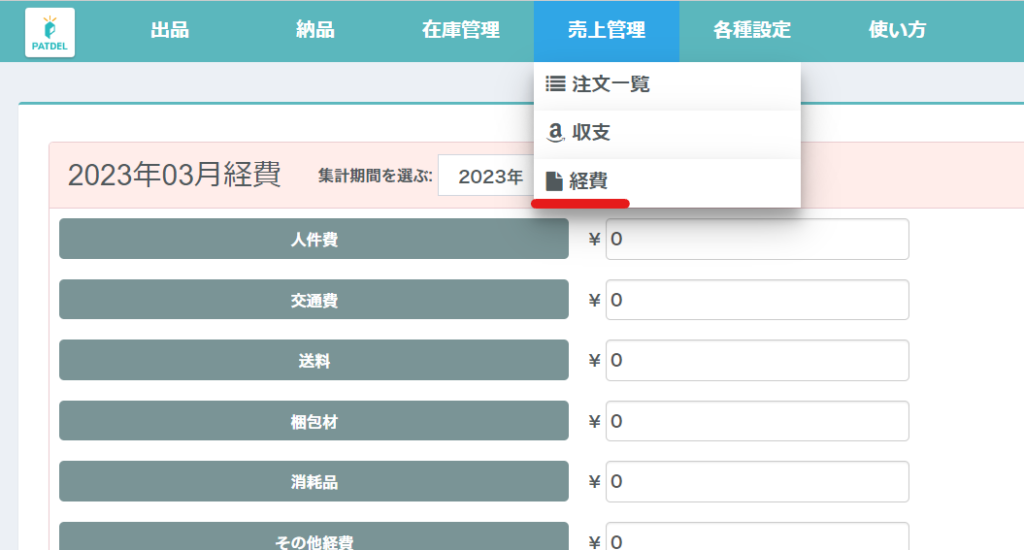
Task: Select the 送料 category label
Action: click(x=314, y=361)
